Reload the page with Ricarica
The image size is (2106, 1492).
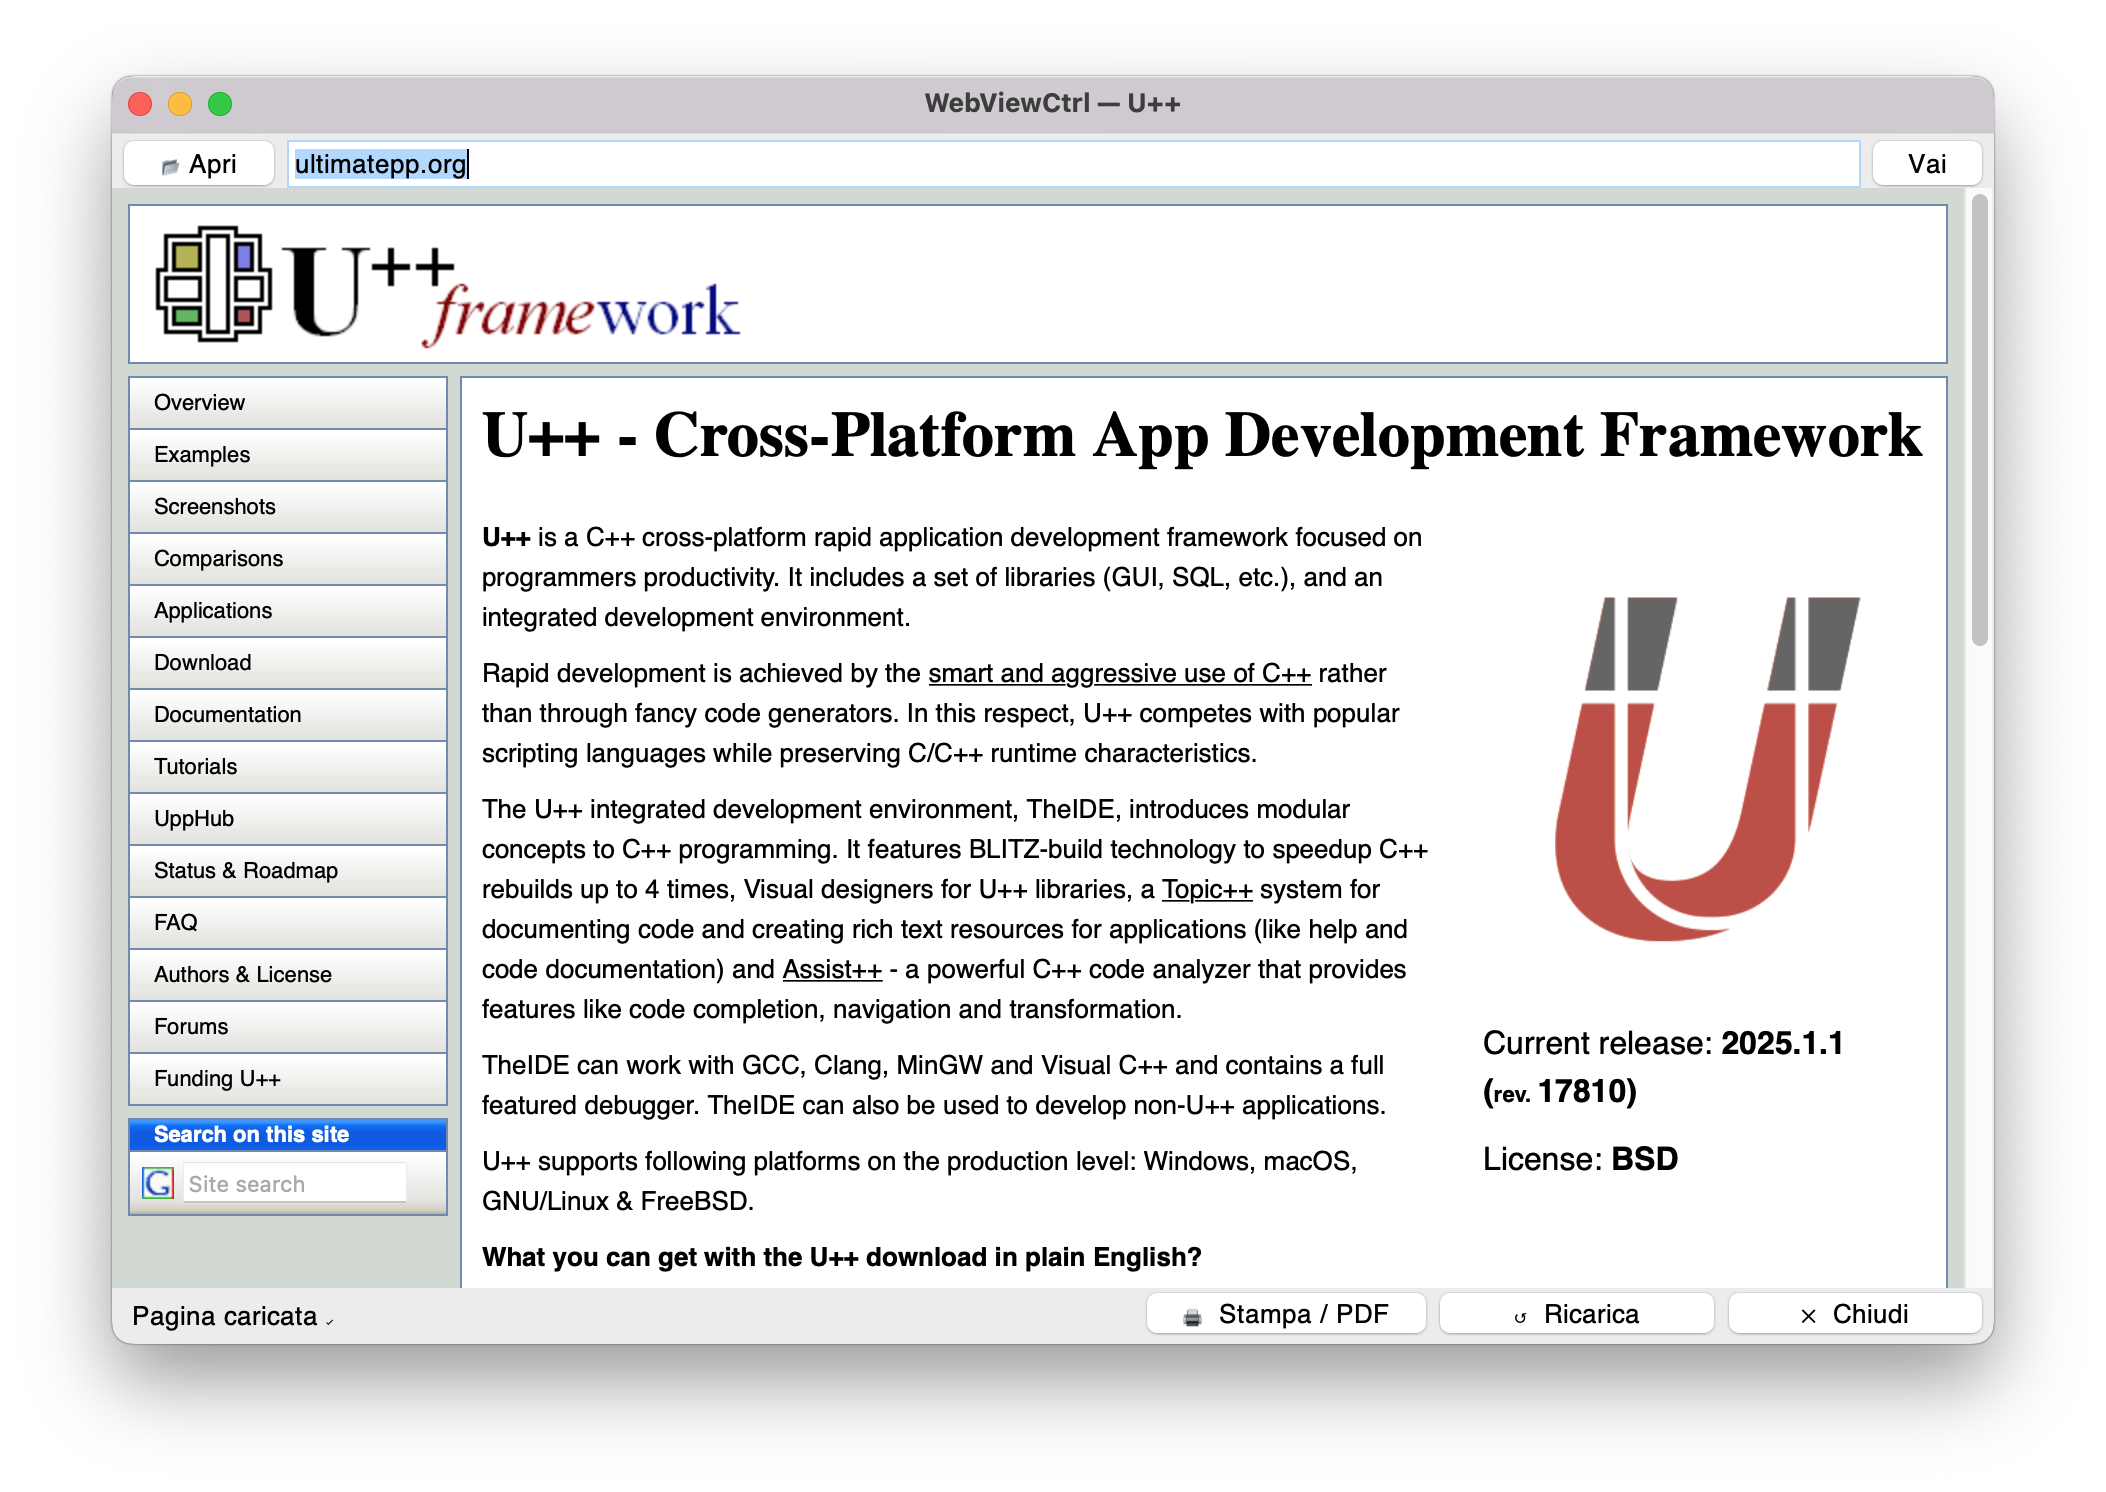coord(1576,1314)
